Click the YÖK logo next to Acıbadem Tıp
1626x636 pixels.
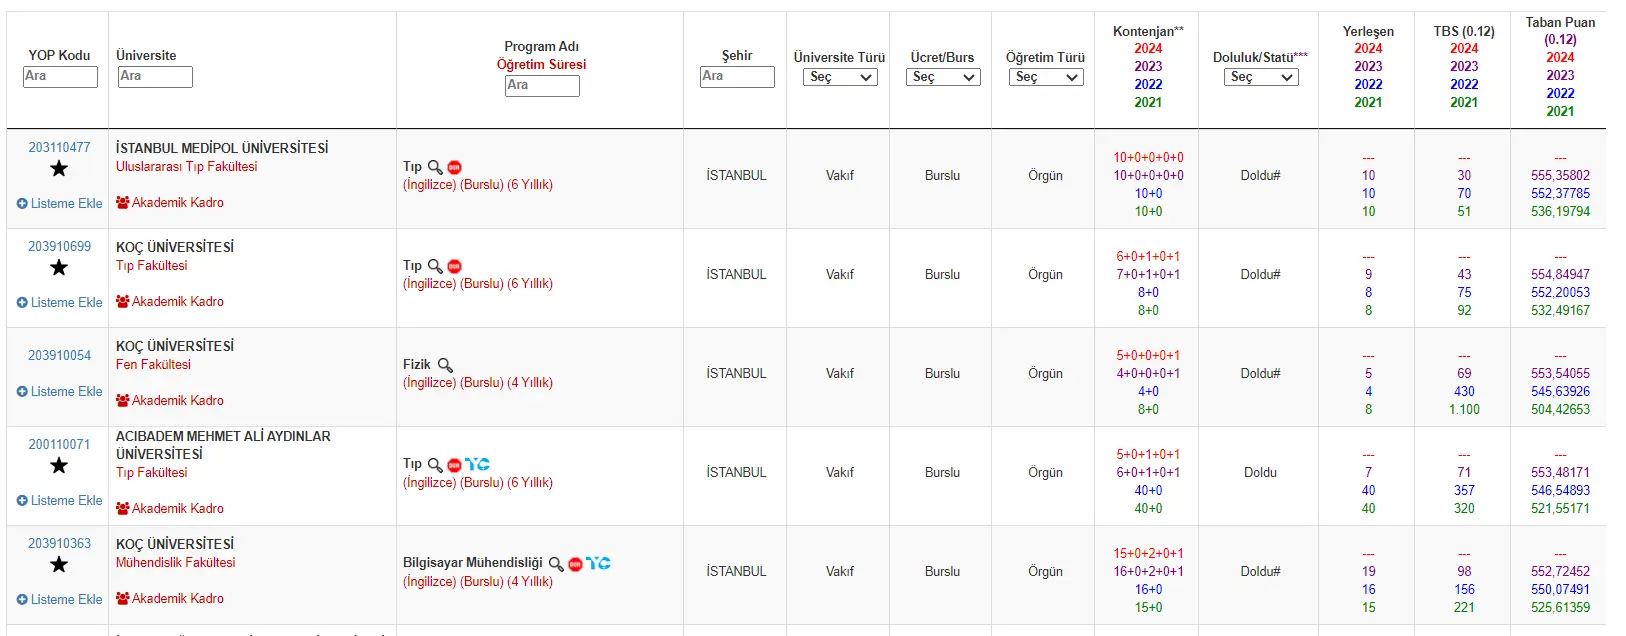(x=477, y=464)
